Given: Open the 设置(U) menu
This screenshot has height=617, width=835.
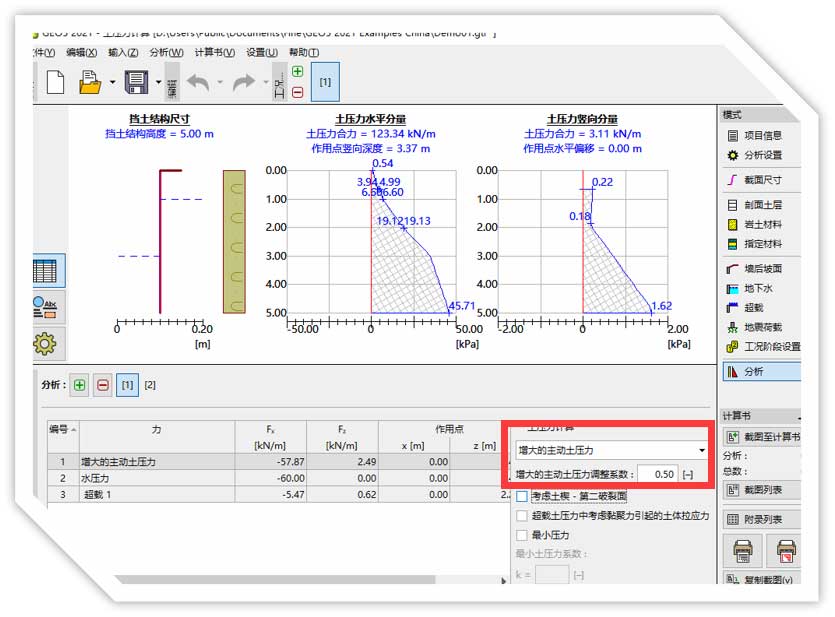Looking at the screenshot, I should coord(262,53).
